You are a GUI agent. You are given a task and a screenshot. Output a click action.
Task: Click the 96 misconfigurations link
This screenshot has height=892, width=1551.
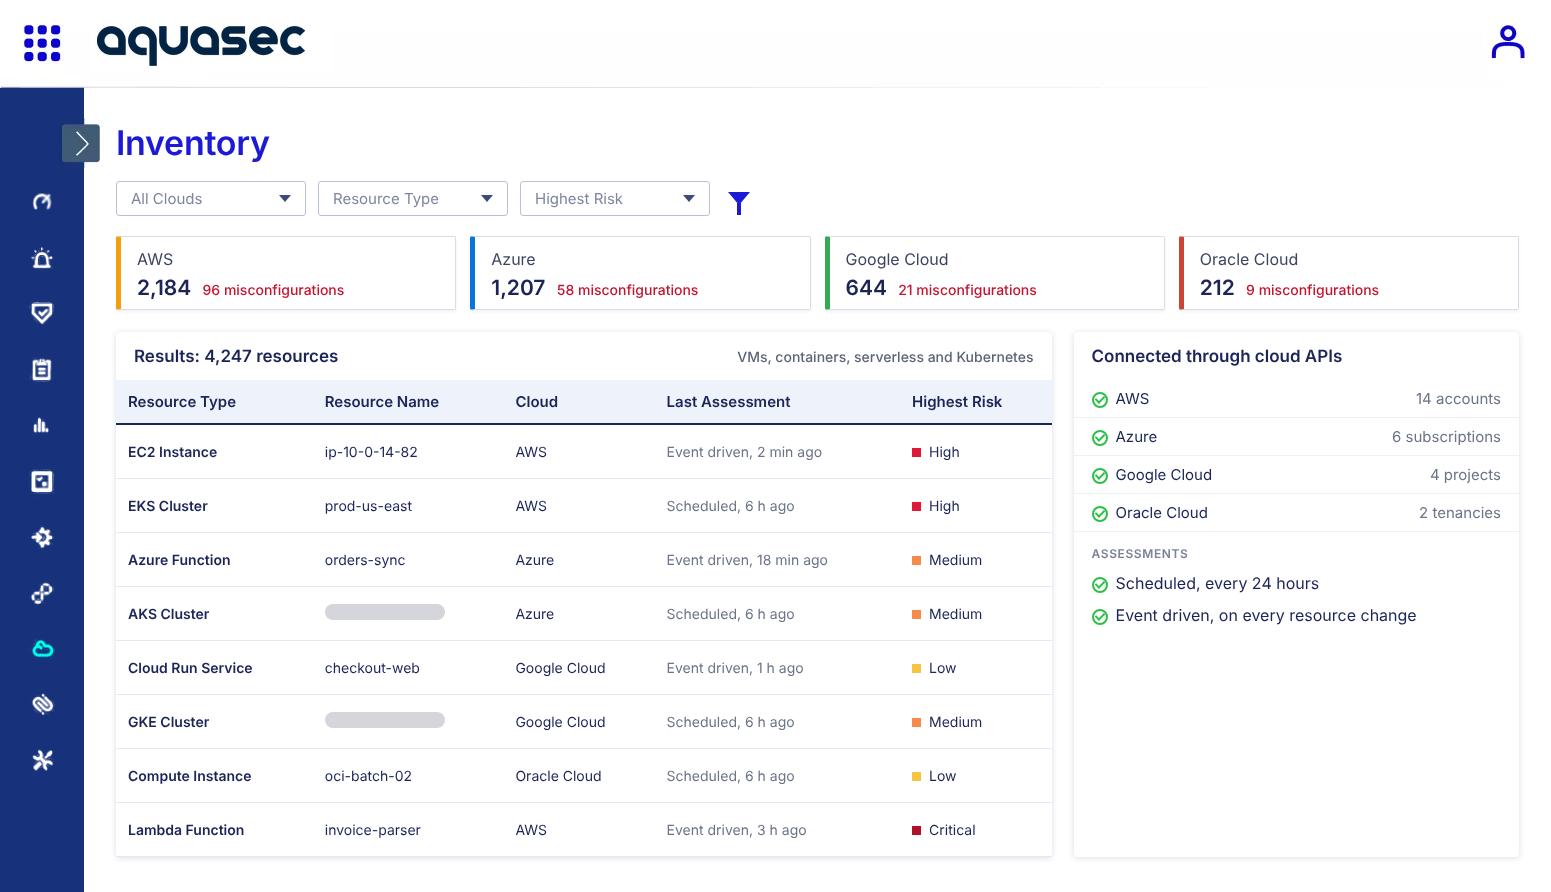(x=273, y=290)
